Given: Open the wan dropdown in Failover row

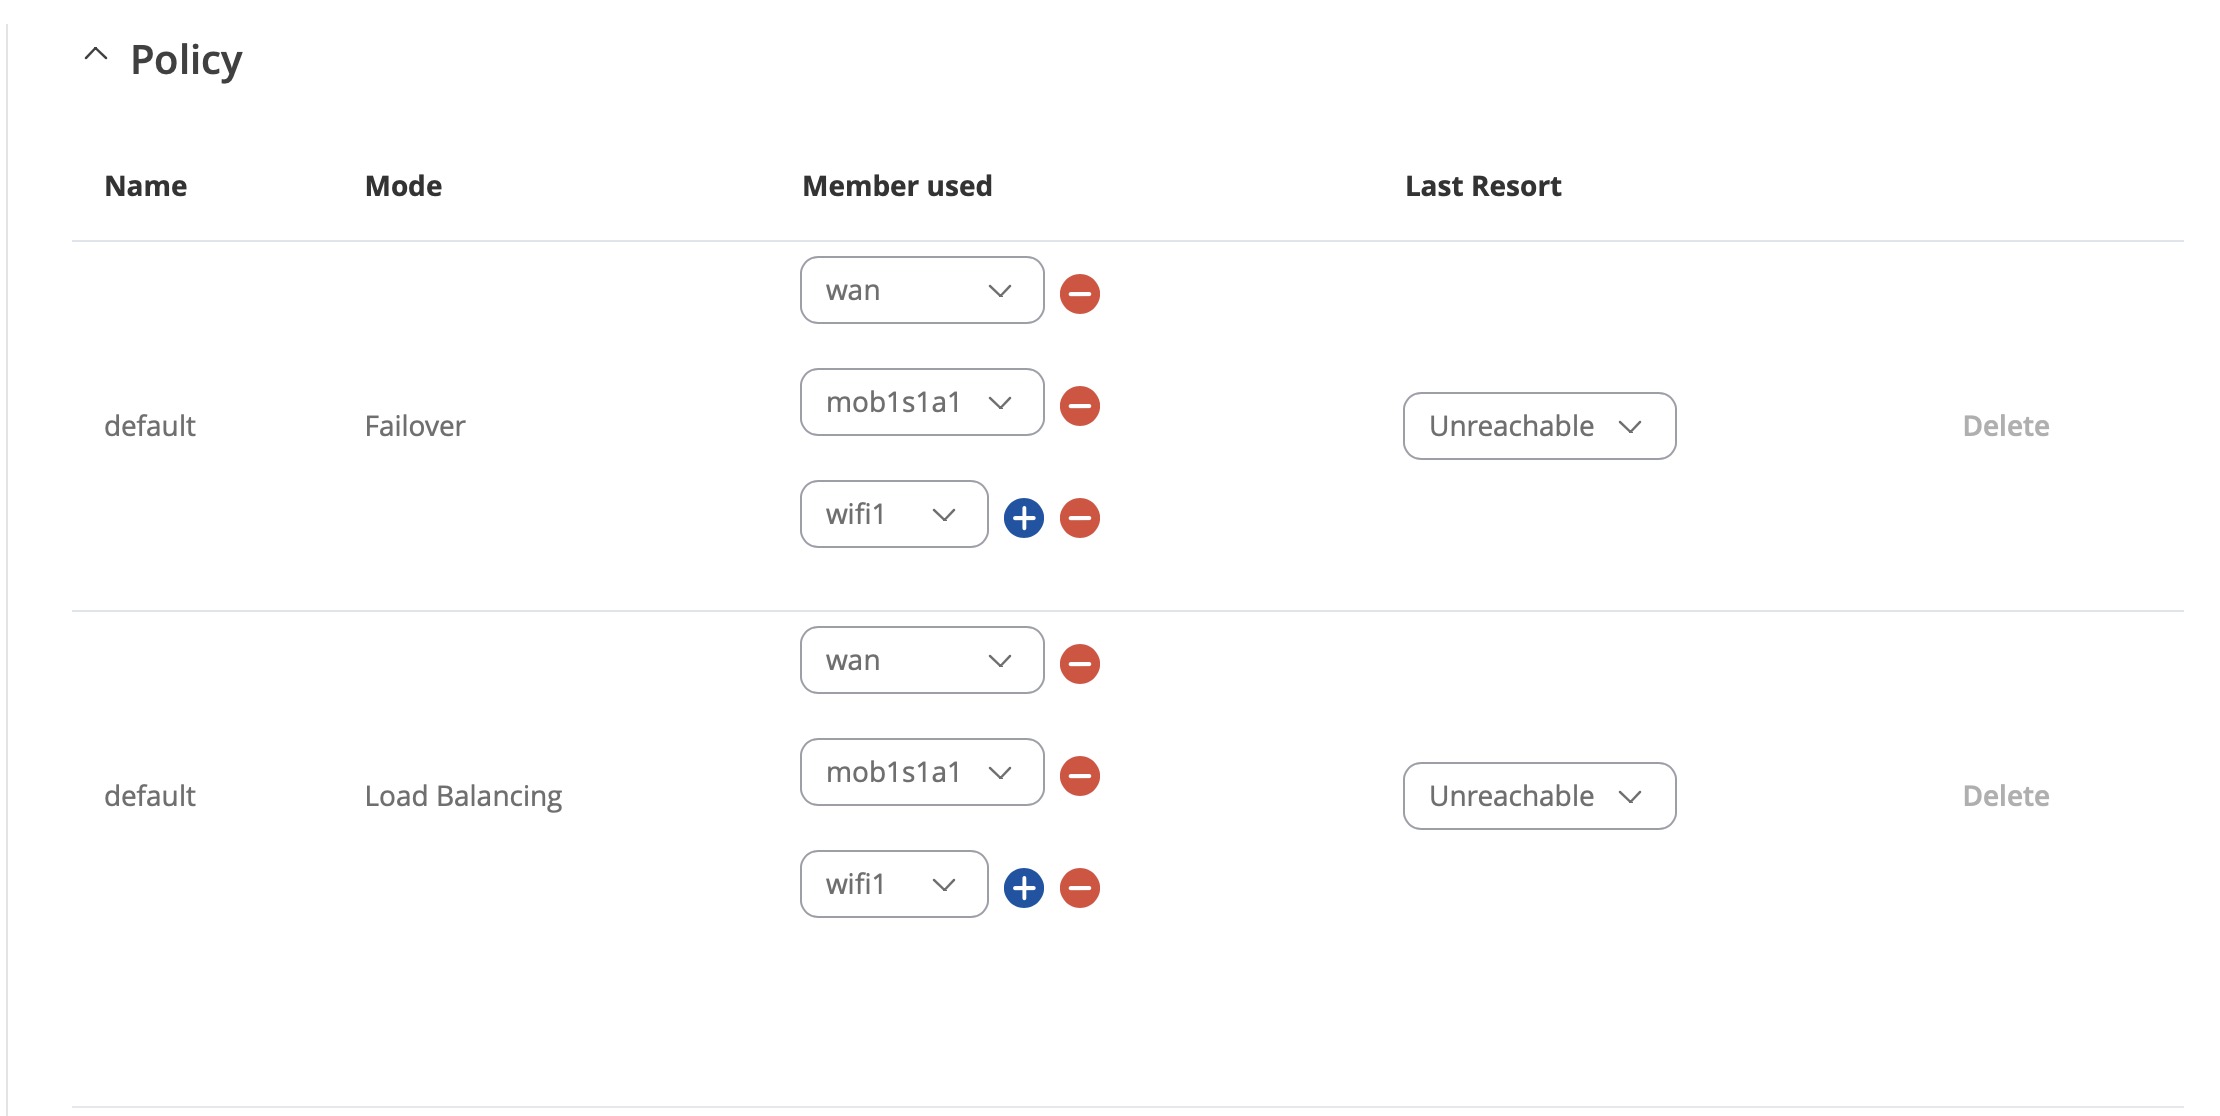Looking at the screenshot, I should (x=922, y=290).
